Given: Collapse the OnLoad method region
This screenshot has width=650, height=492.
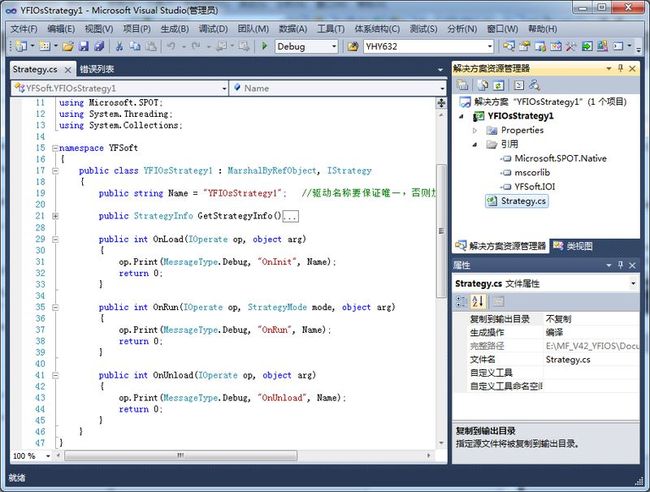Looking at the screenshot, I should click(55, 239).
